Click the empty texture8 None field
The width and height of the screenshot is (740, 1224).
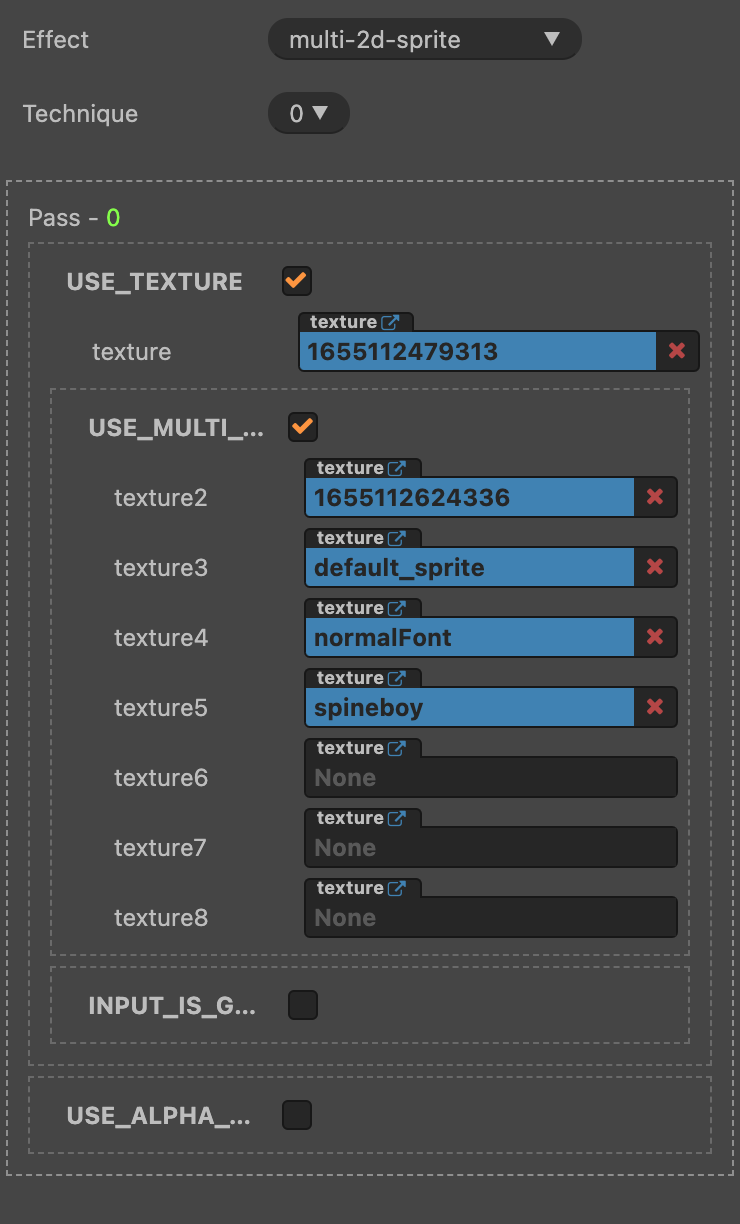pos(491,917)
